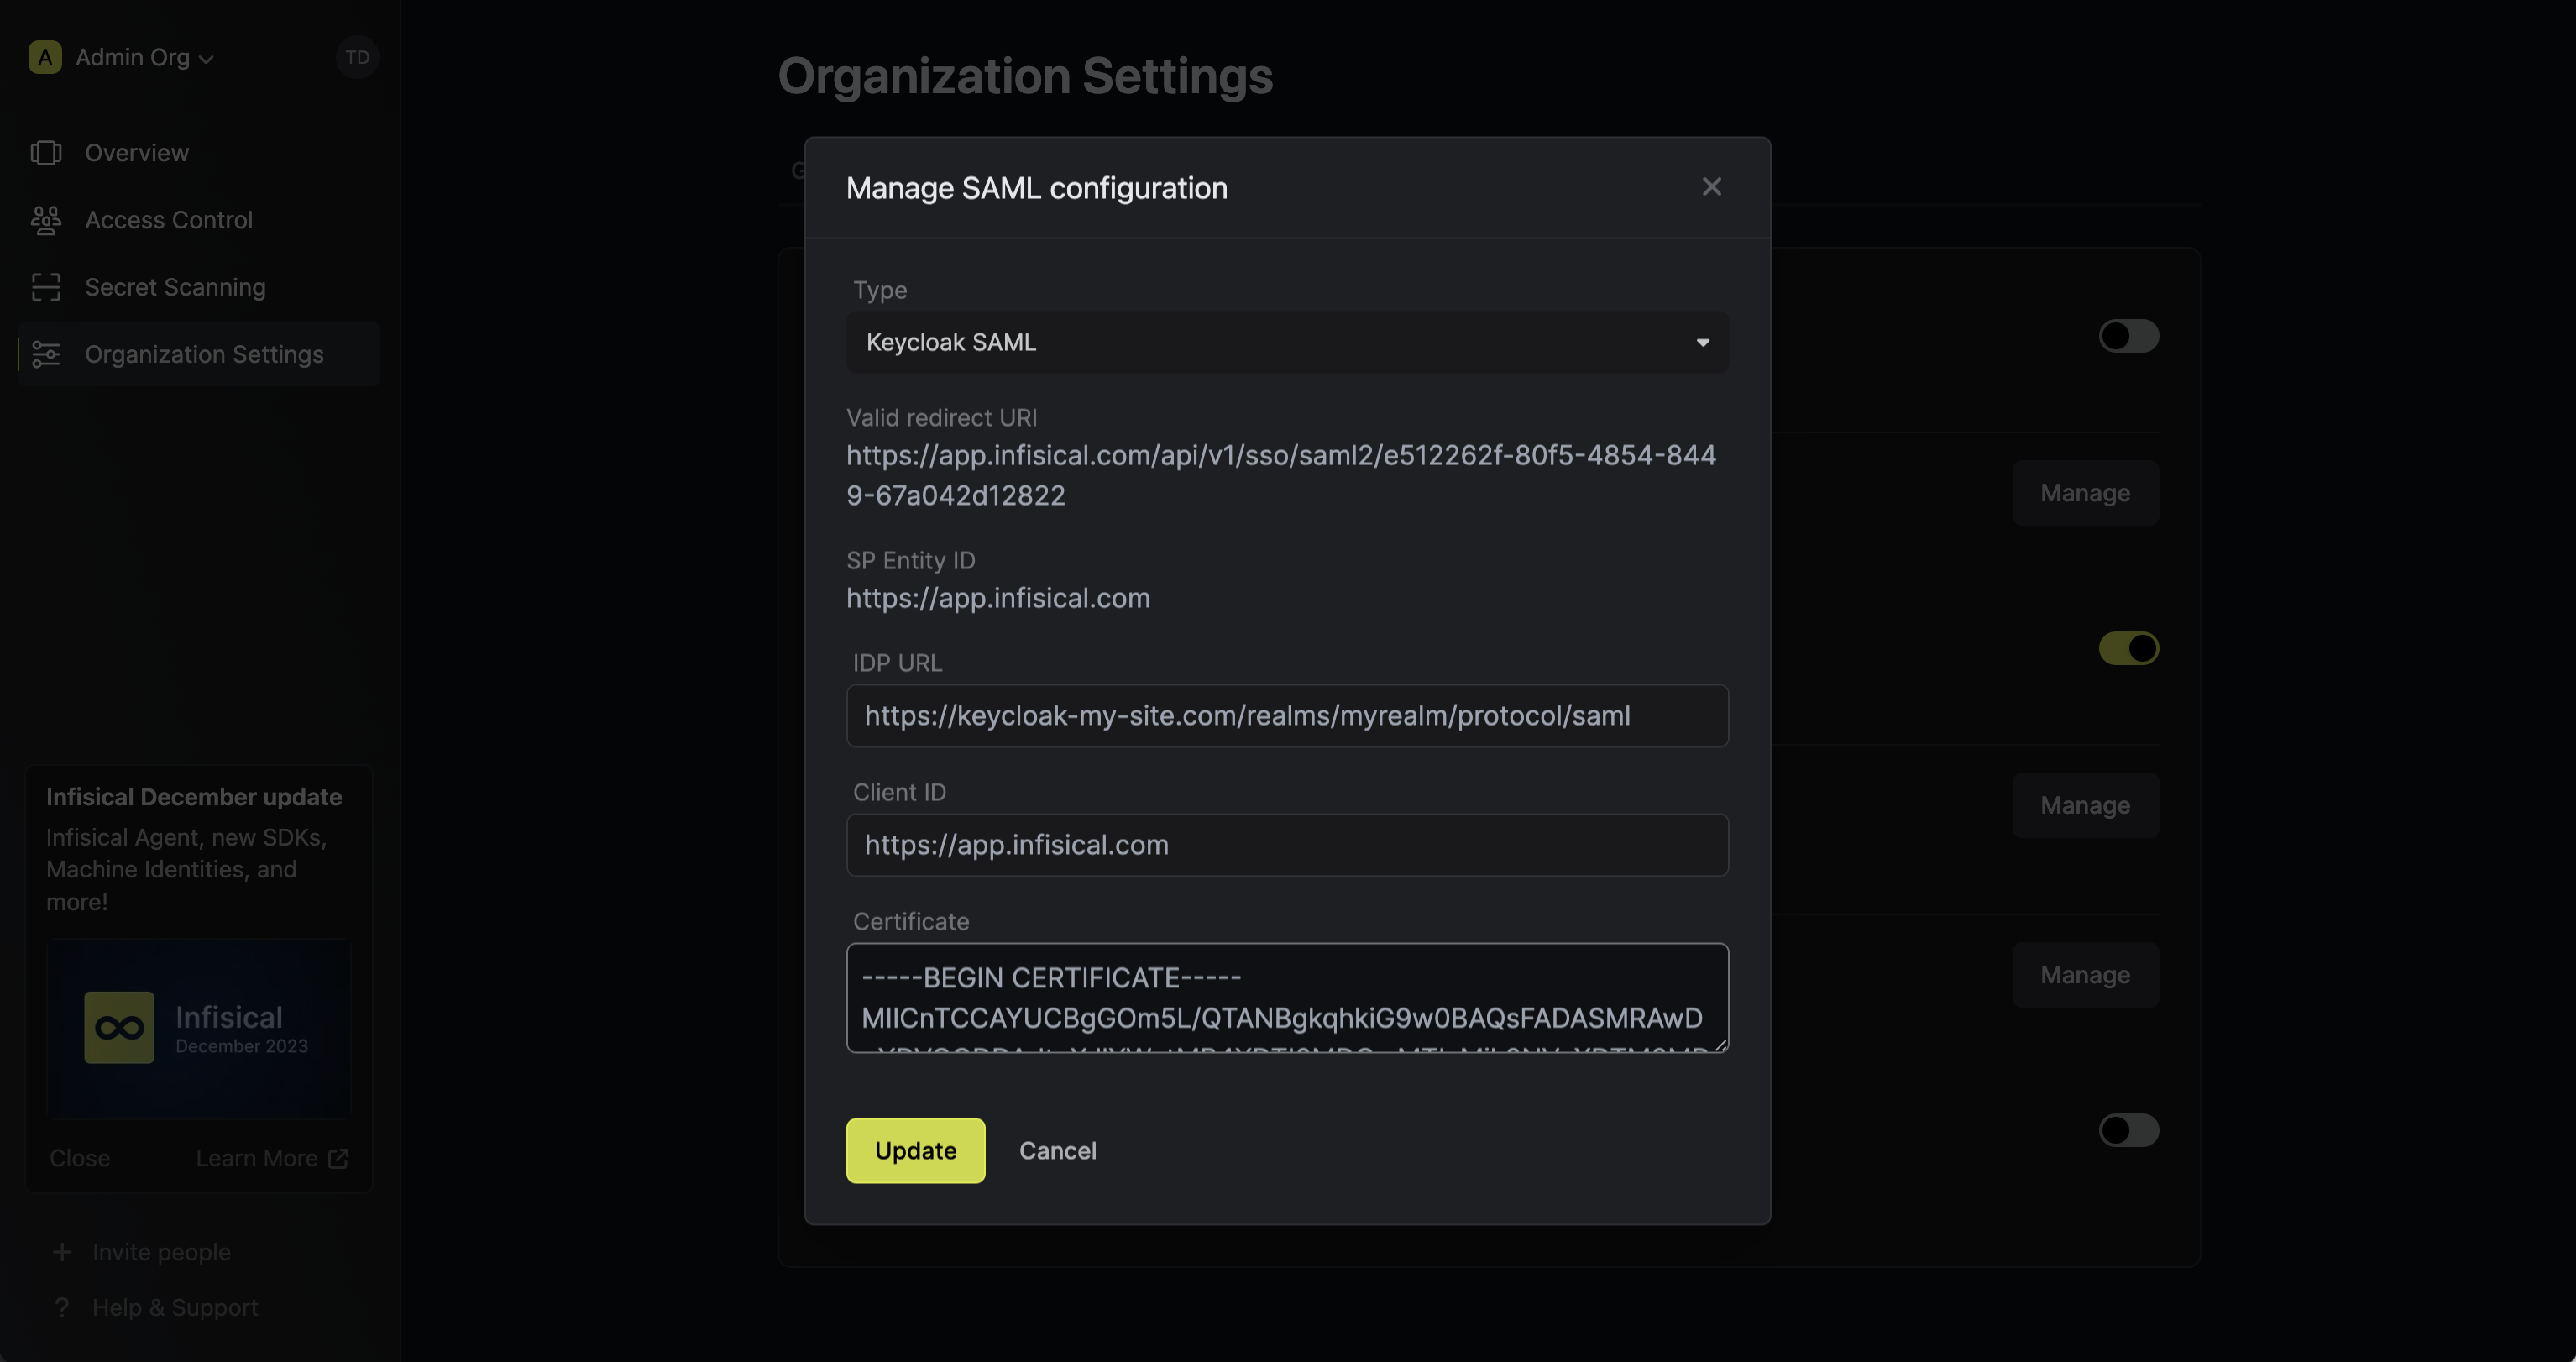Screen dimensions: 2576x1362
Task: Click the first Manage button behind dialog
Action: coord(2085,493)
